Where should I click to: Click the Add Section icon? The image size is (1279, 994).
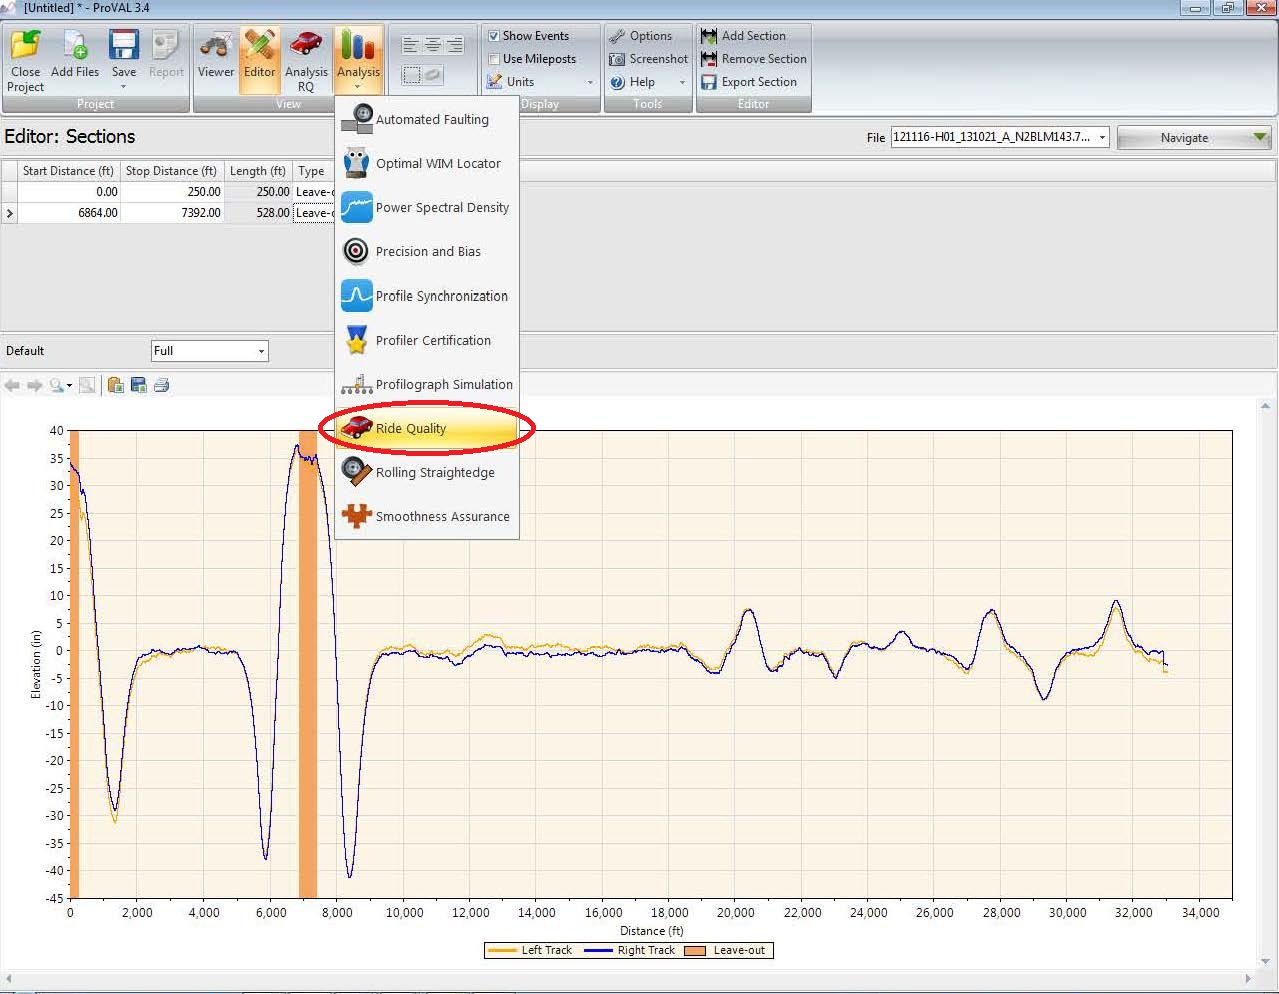coord(709,36)
